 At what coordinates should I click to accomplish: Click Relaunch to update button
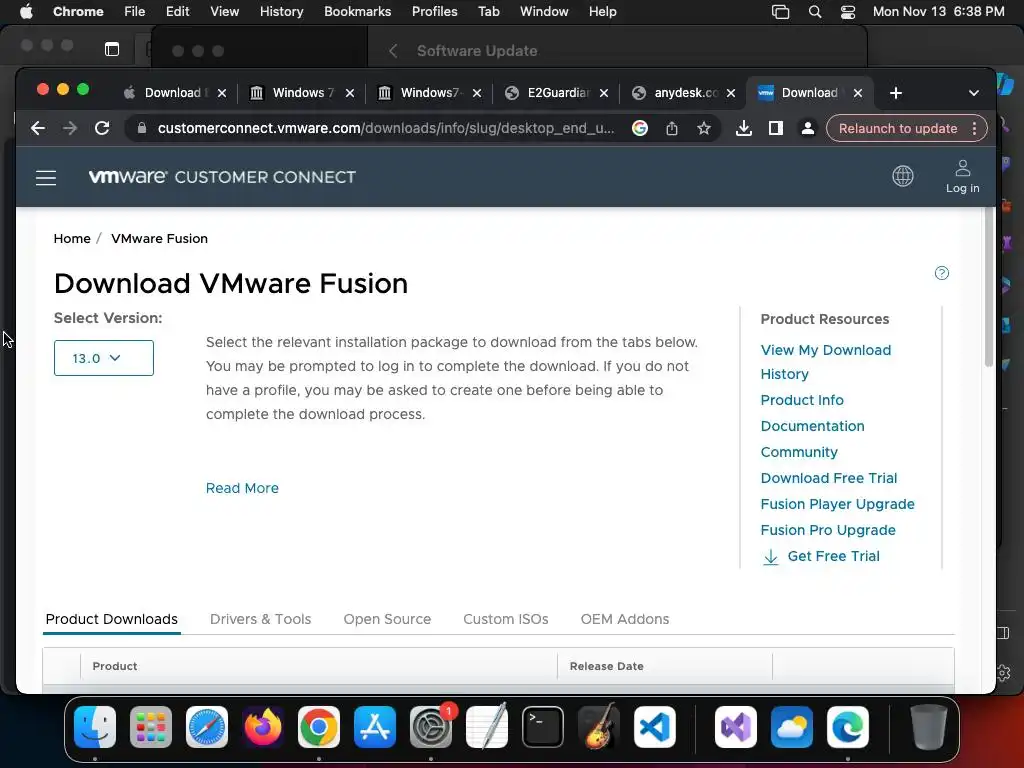point(898,129)
